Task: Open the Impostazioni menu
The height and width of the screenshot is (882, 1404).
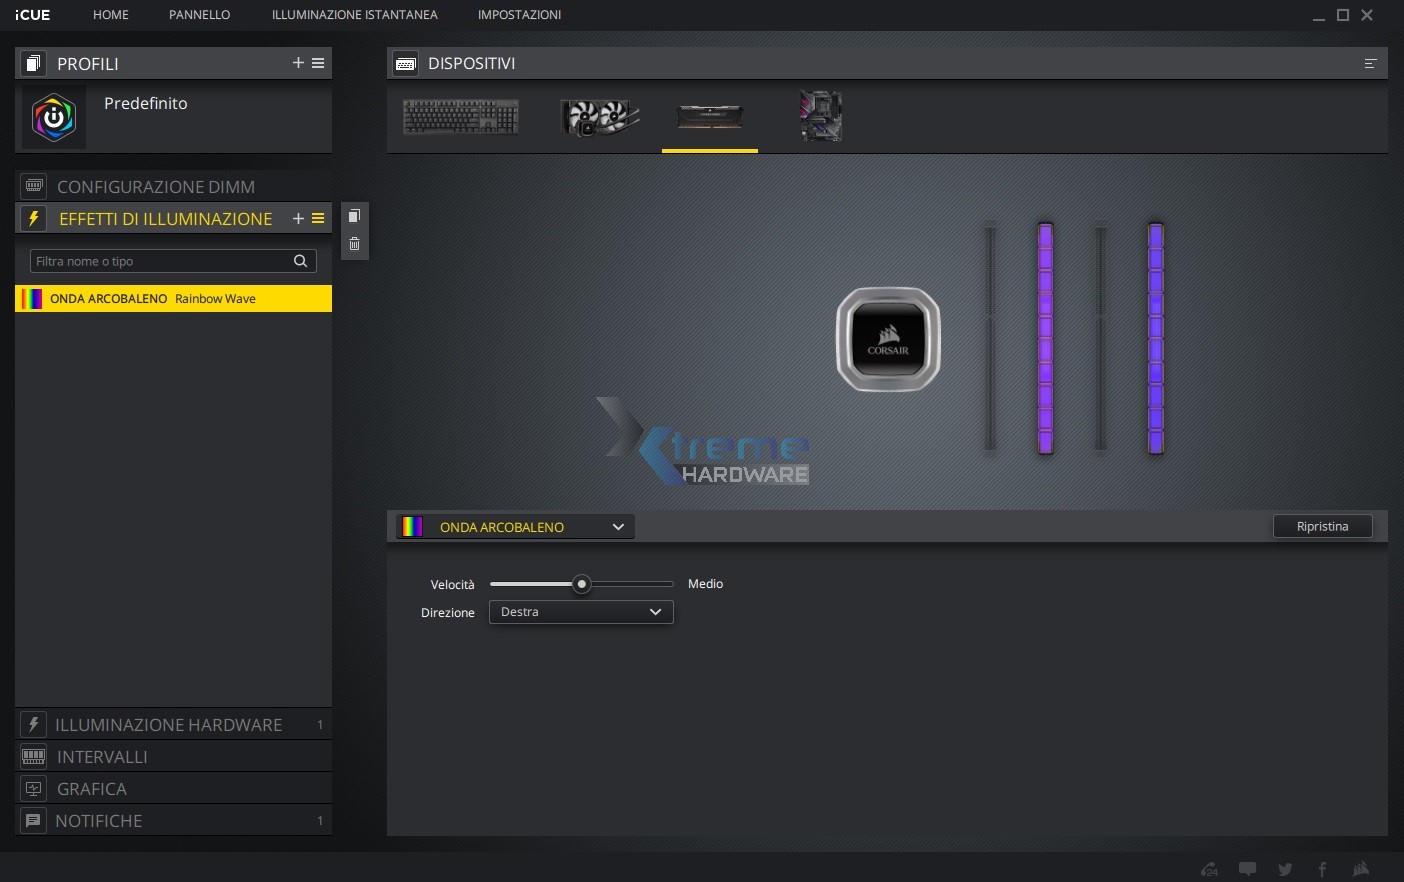Action: tap(519, 15)
